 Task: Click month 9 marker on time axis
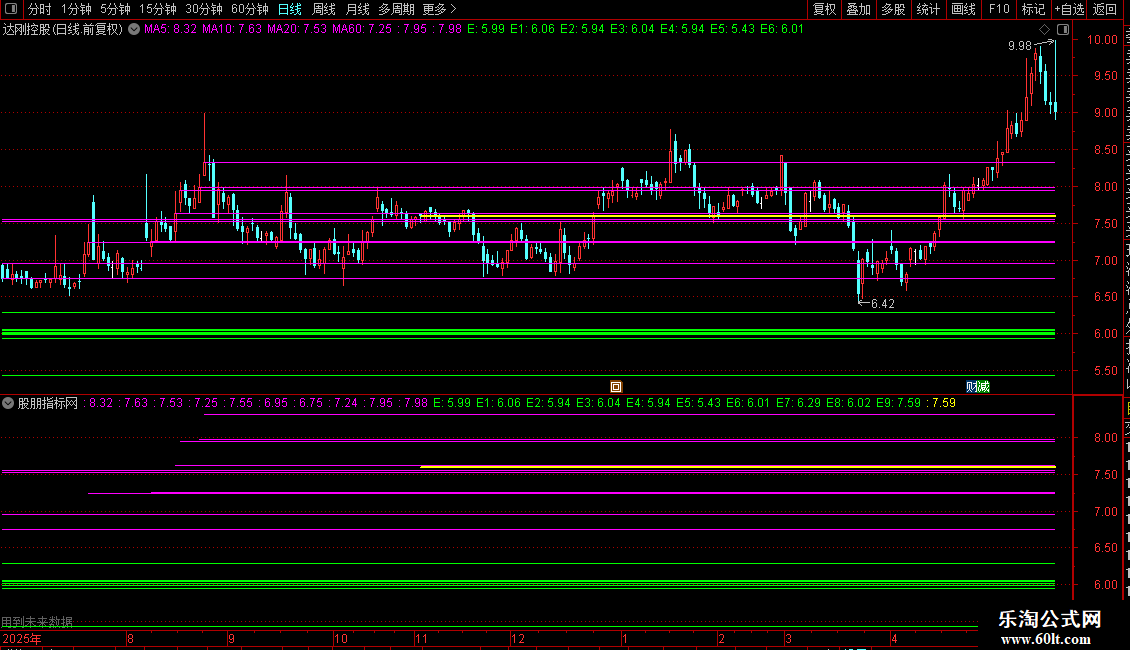[x=231, y=638]
